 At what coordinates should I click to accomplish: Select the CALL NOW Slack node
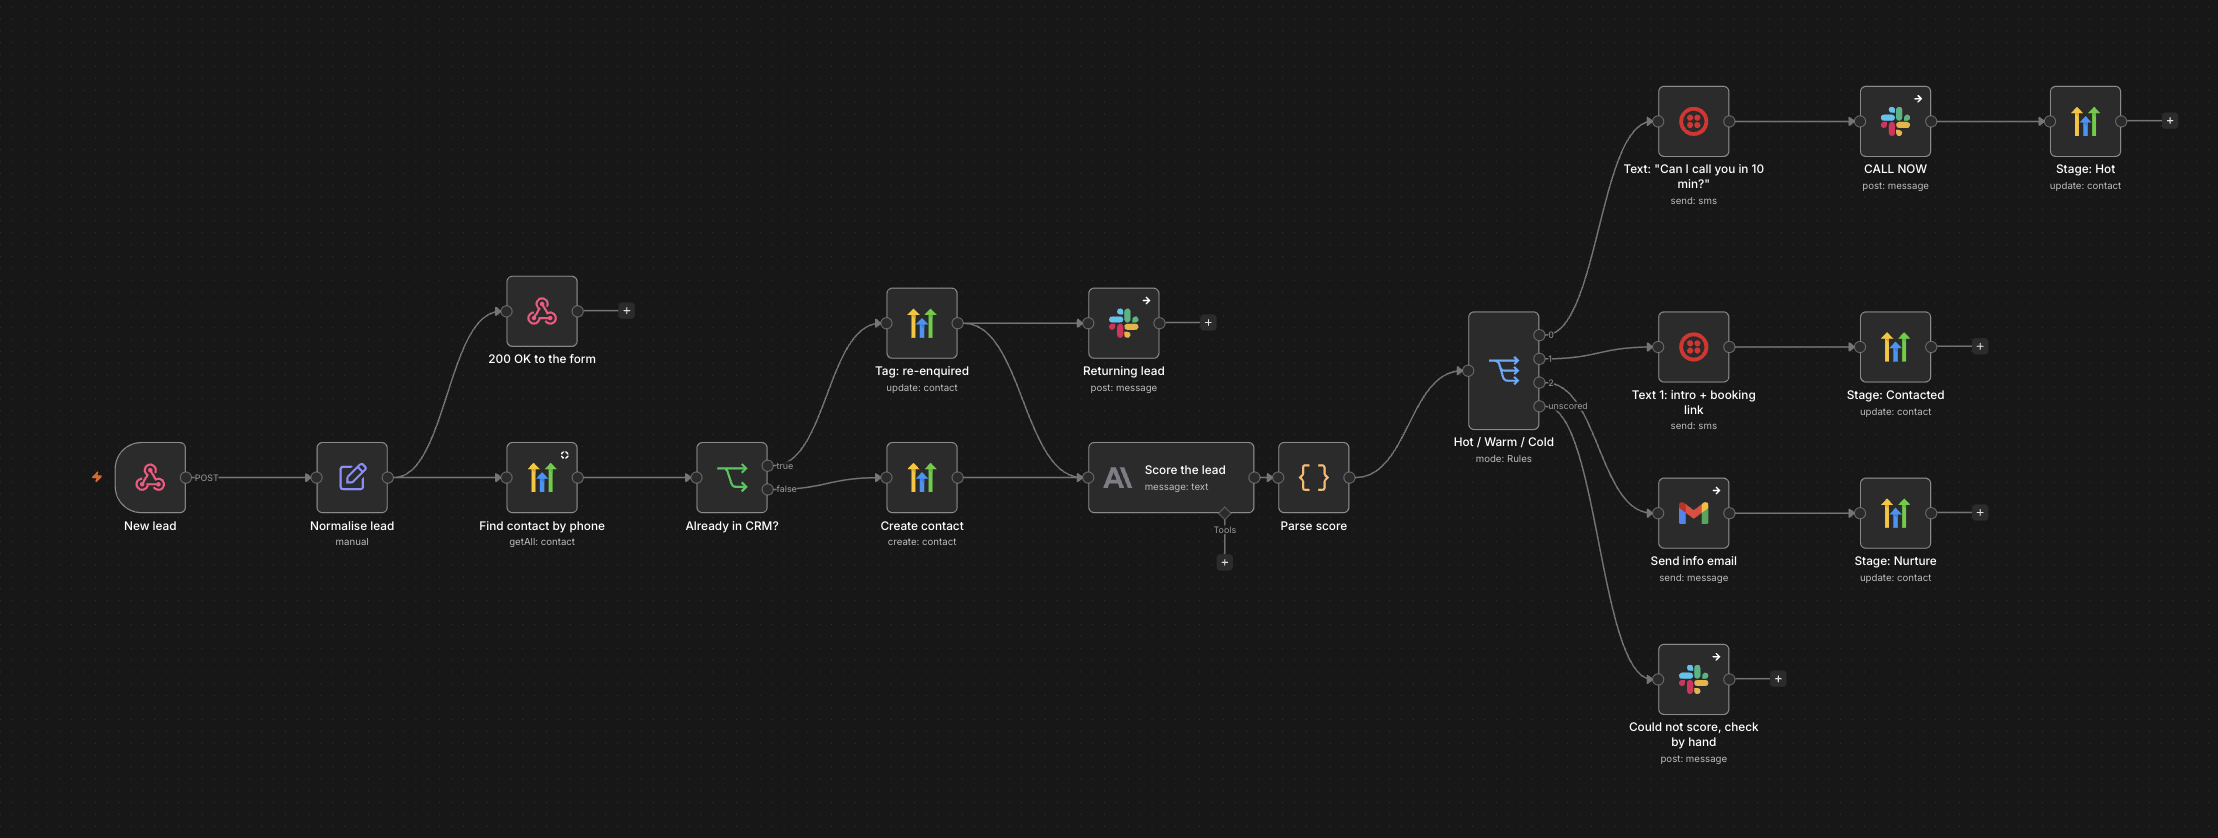1896,121
